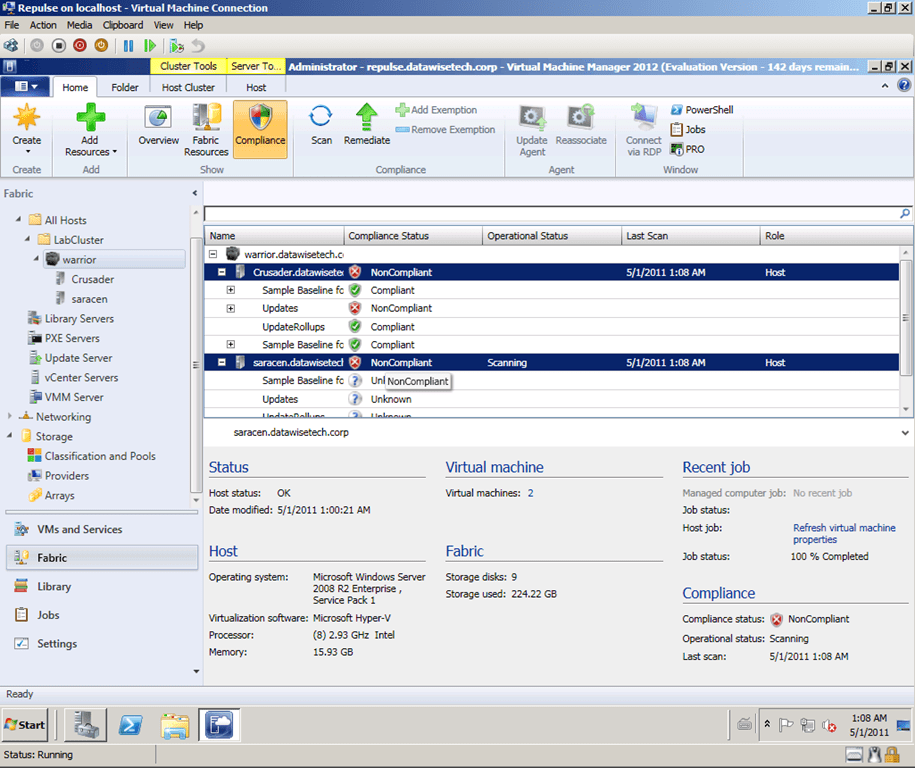Show Fabric Resources view
Viewport: 915px width, 768px height.
pos(206,129)
